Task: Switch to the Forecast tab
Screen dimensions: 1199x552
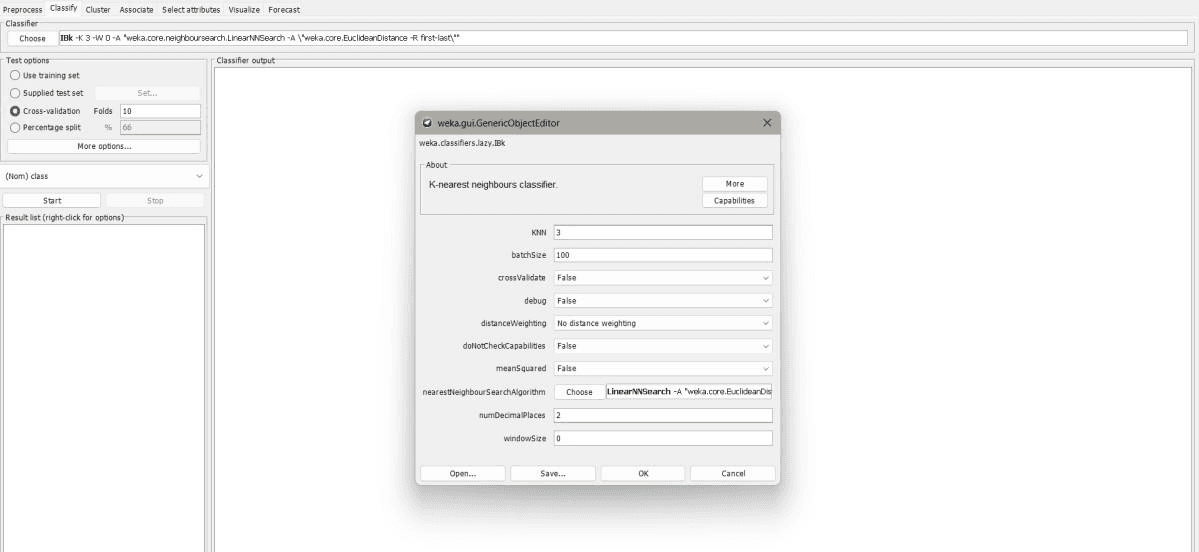Action: tap(284, 10)
